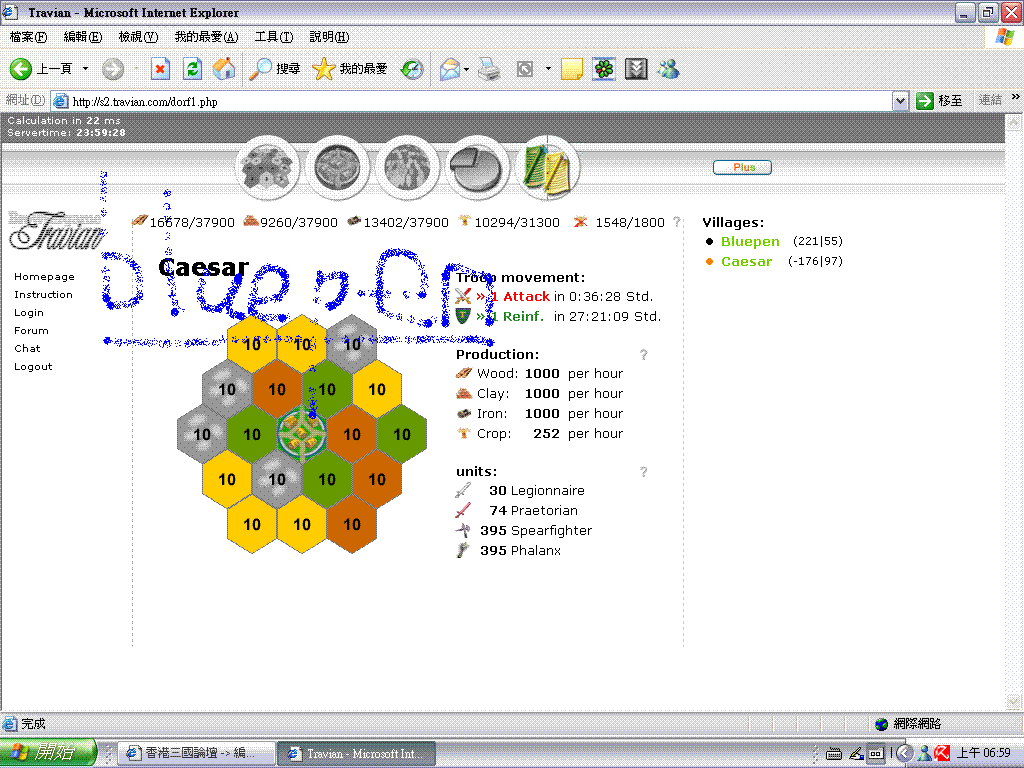1024x768 pixels.
Task: Open the village center round icon
Action: 337,167
